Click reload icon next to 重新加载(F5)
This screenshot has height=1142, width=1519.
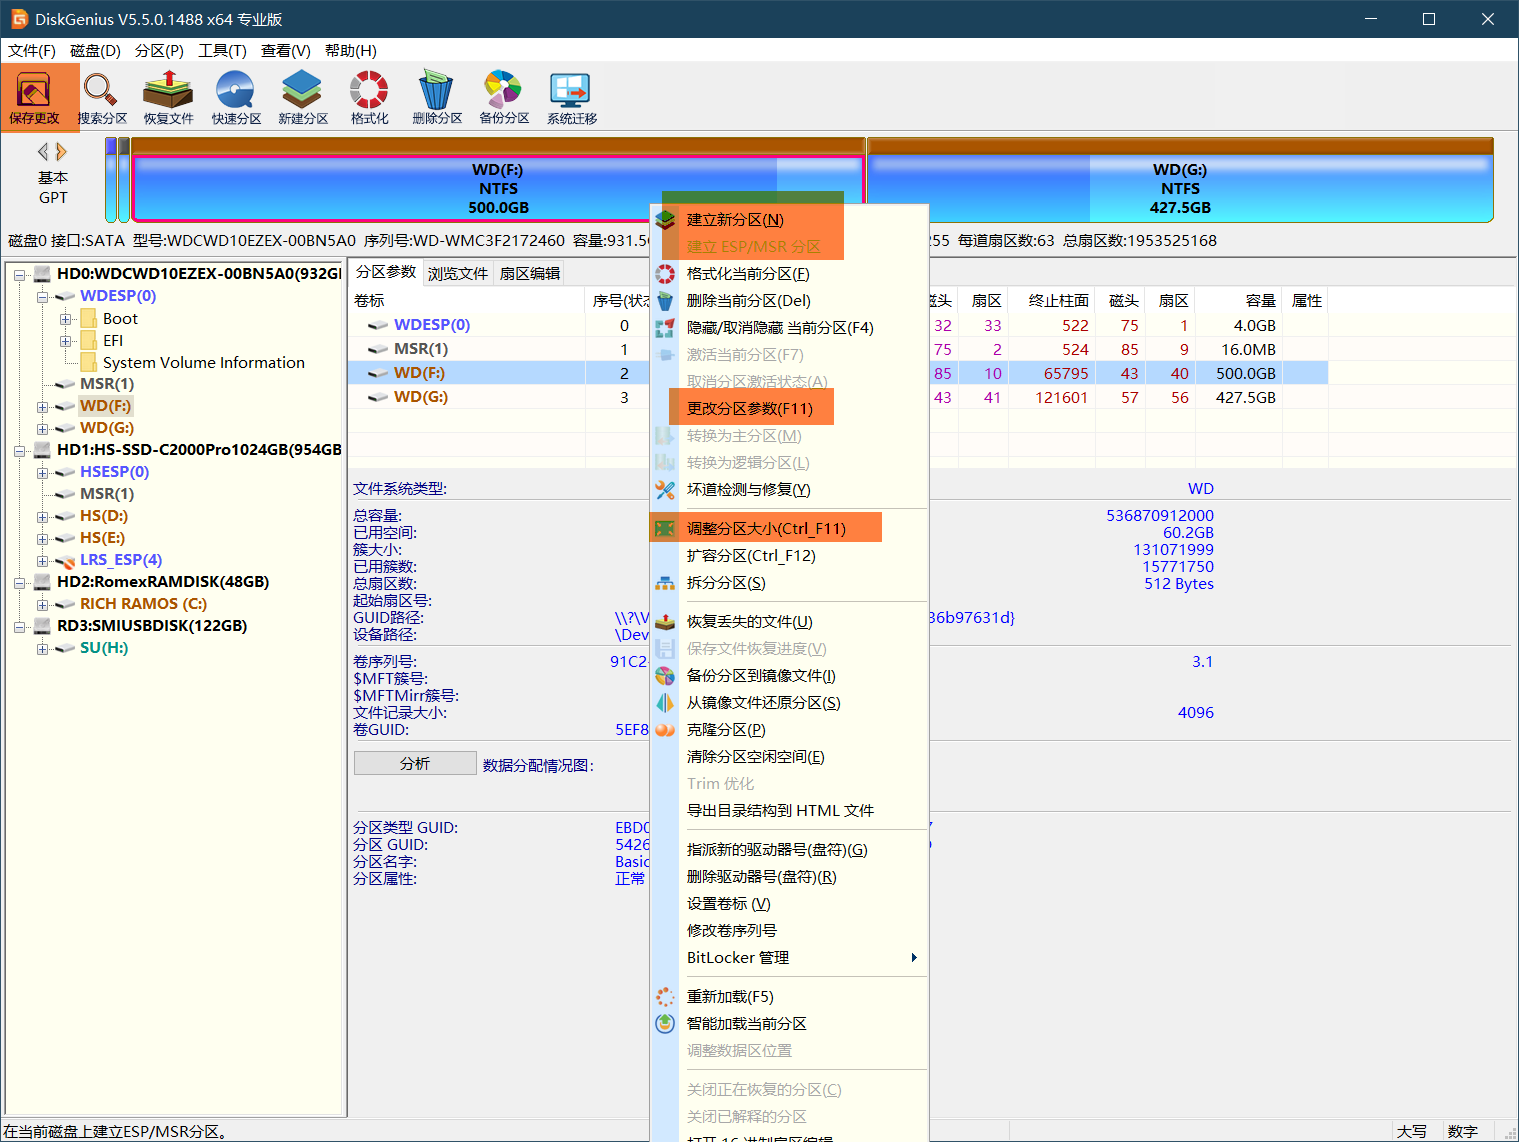665,997
